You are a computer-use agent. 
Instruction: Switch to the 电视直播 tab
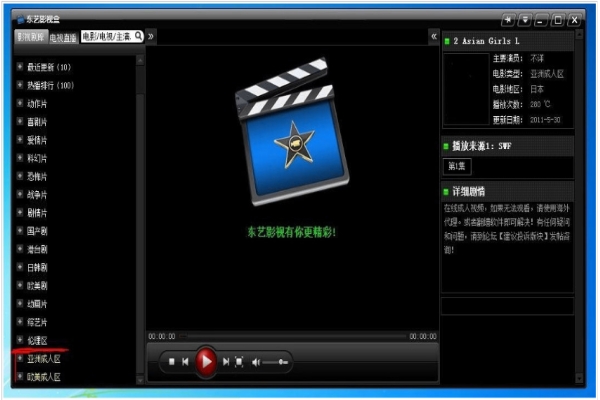pos(63,36)
